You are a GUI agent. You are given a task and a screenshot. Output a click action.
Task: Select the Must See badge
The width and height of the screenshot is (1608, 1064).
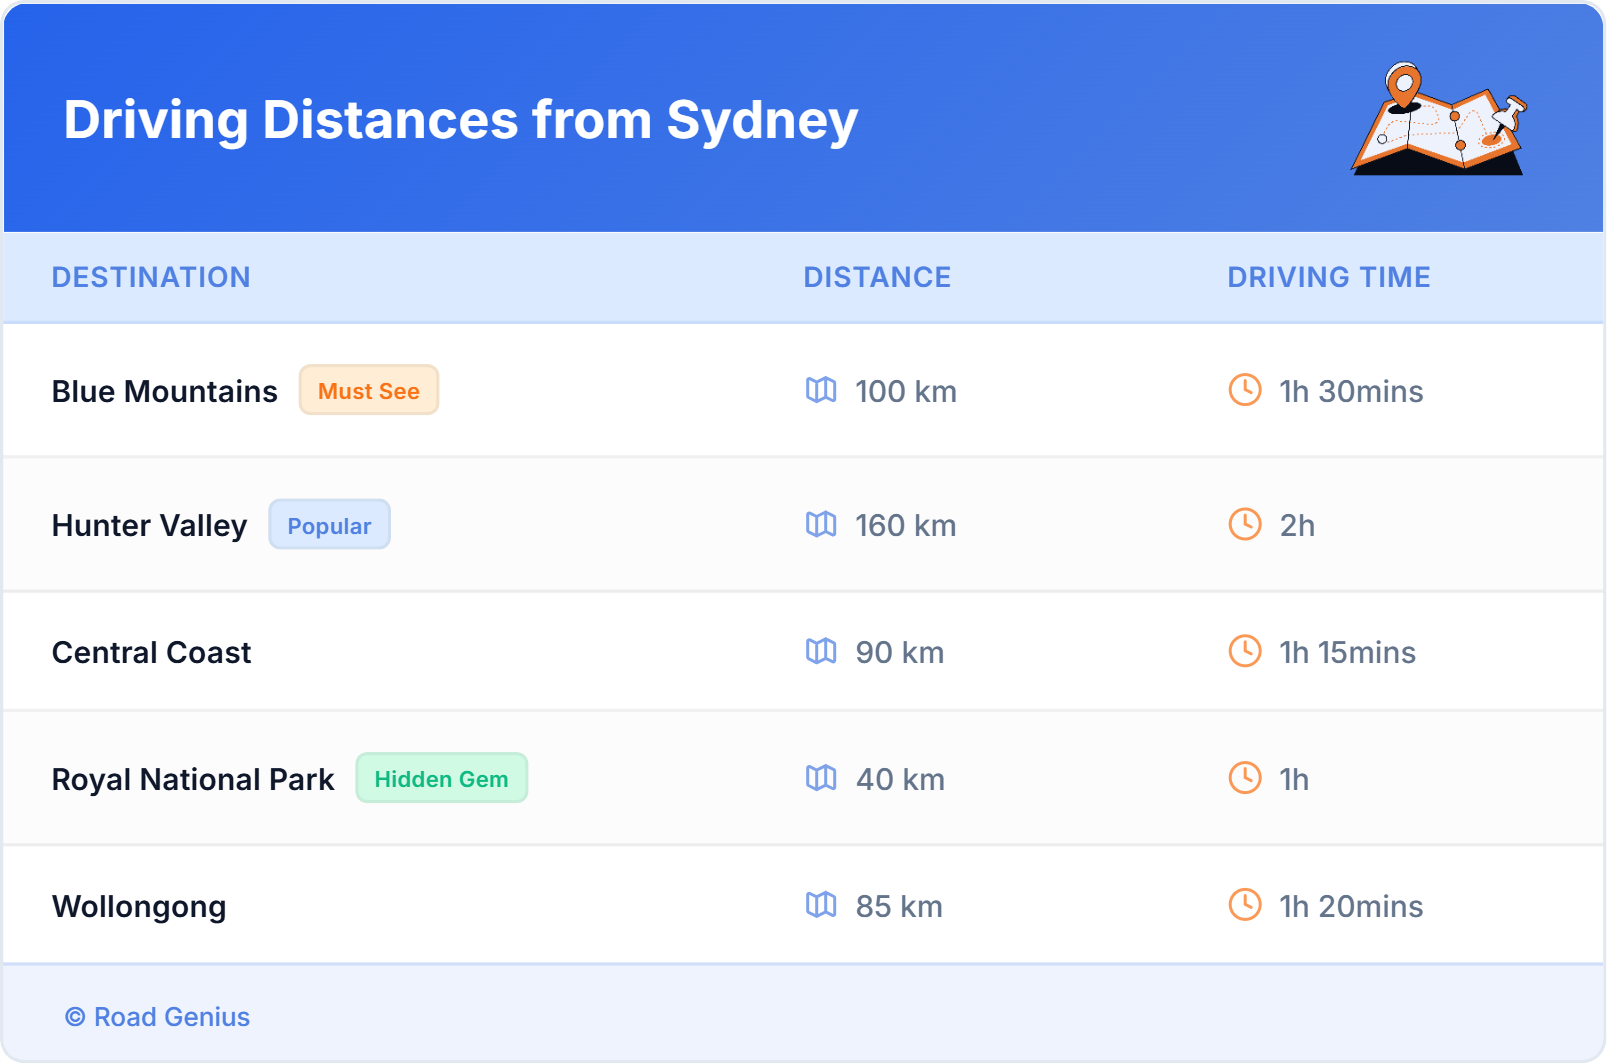point(368,390)
